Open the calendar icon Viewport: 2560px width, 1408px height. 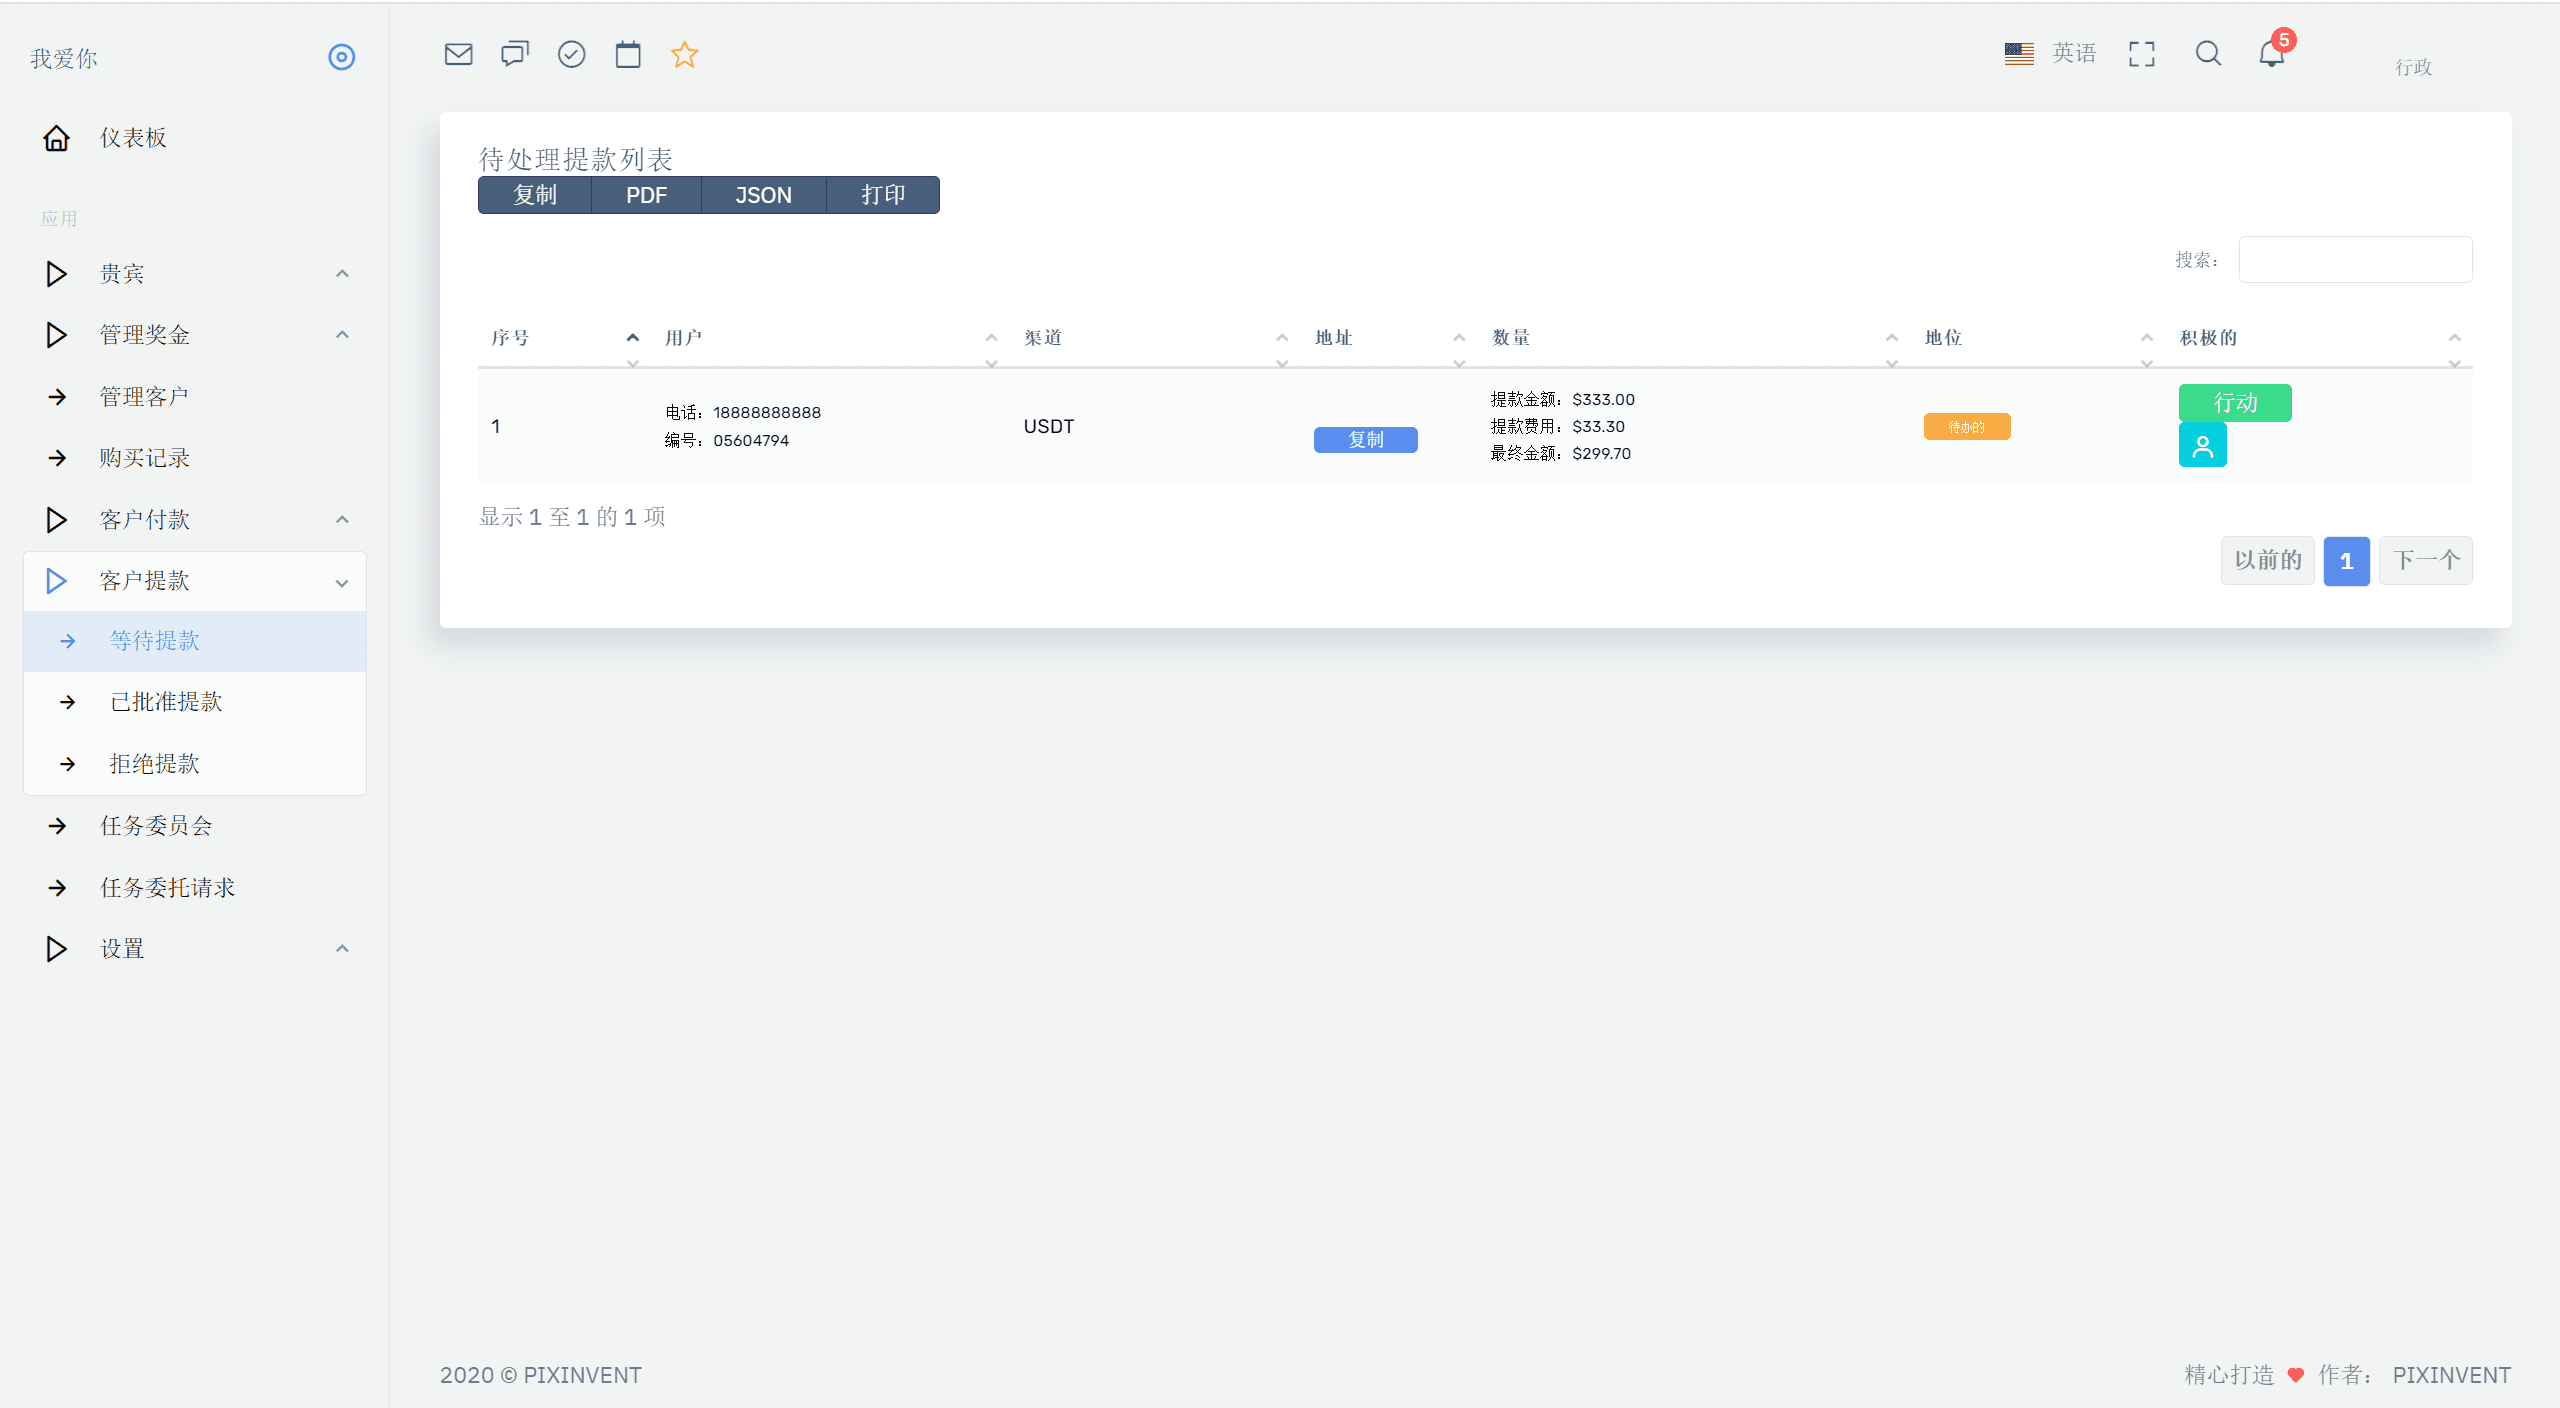628,54
